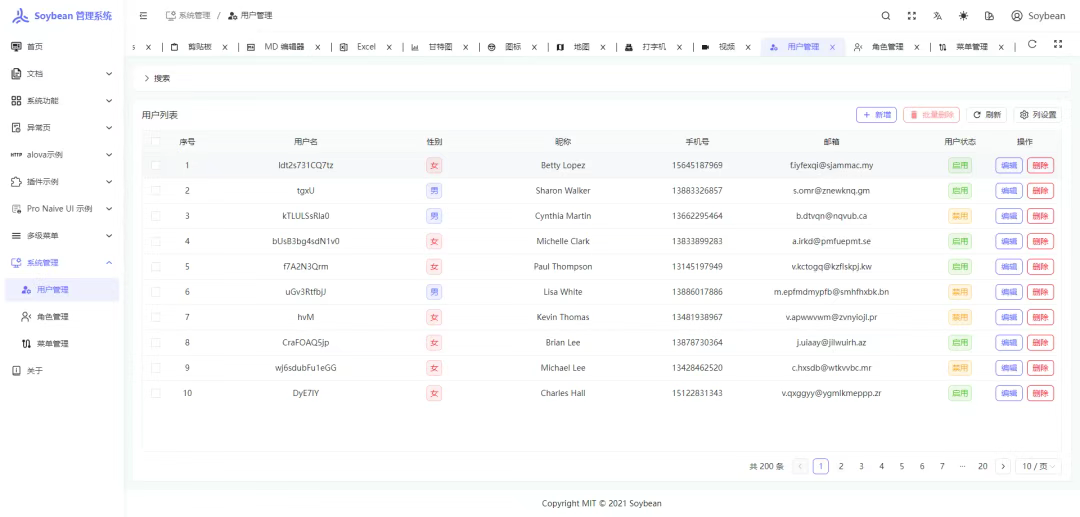Click the Soybean user avatar
The image size is (1080, 517).
click(x=1038, y=16)
